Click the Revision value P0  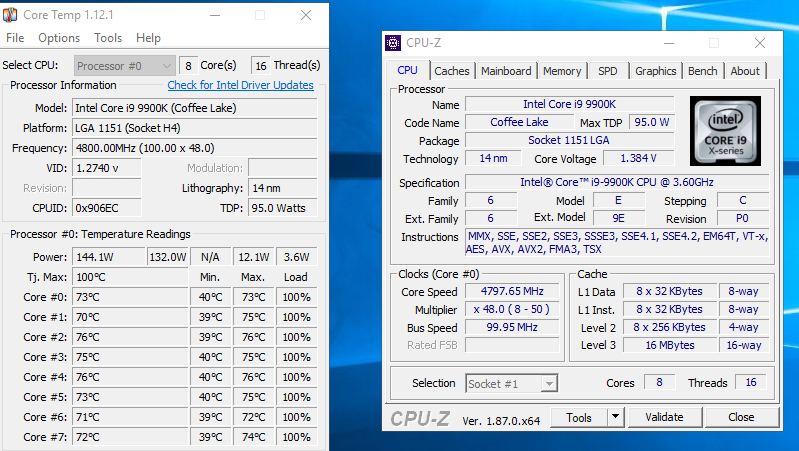point(742,218)
